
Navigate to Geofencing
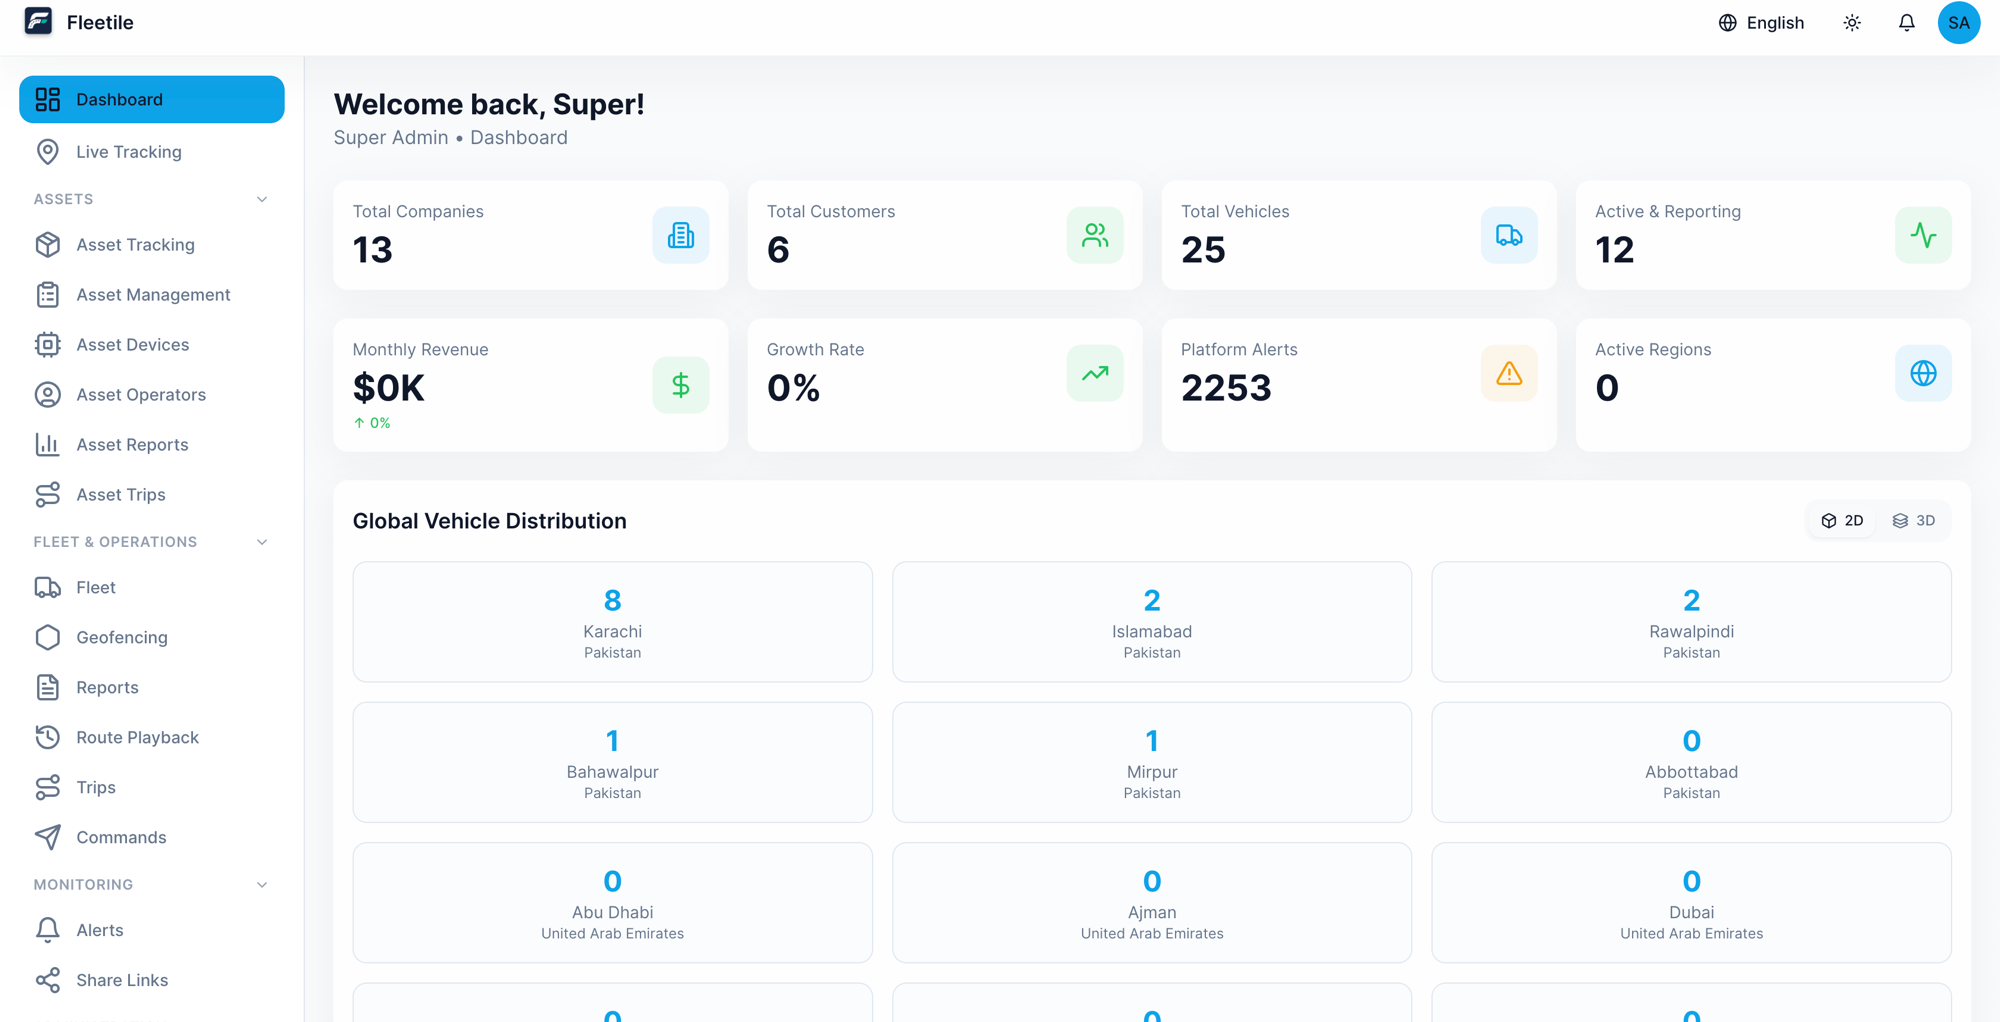pos(152,637)
